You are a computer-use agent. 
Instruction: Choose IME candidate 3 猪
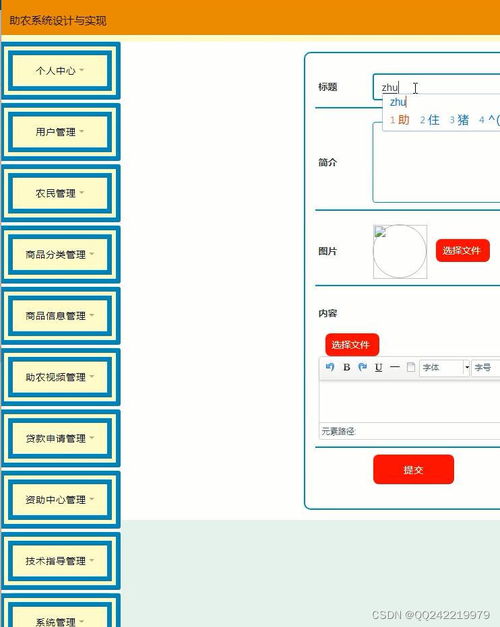[459, 120]
